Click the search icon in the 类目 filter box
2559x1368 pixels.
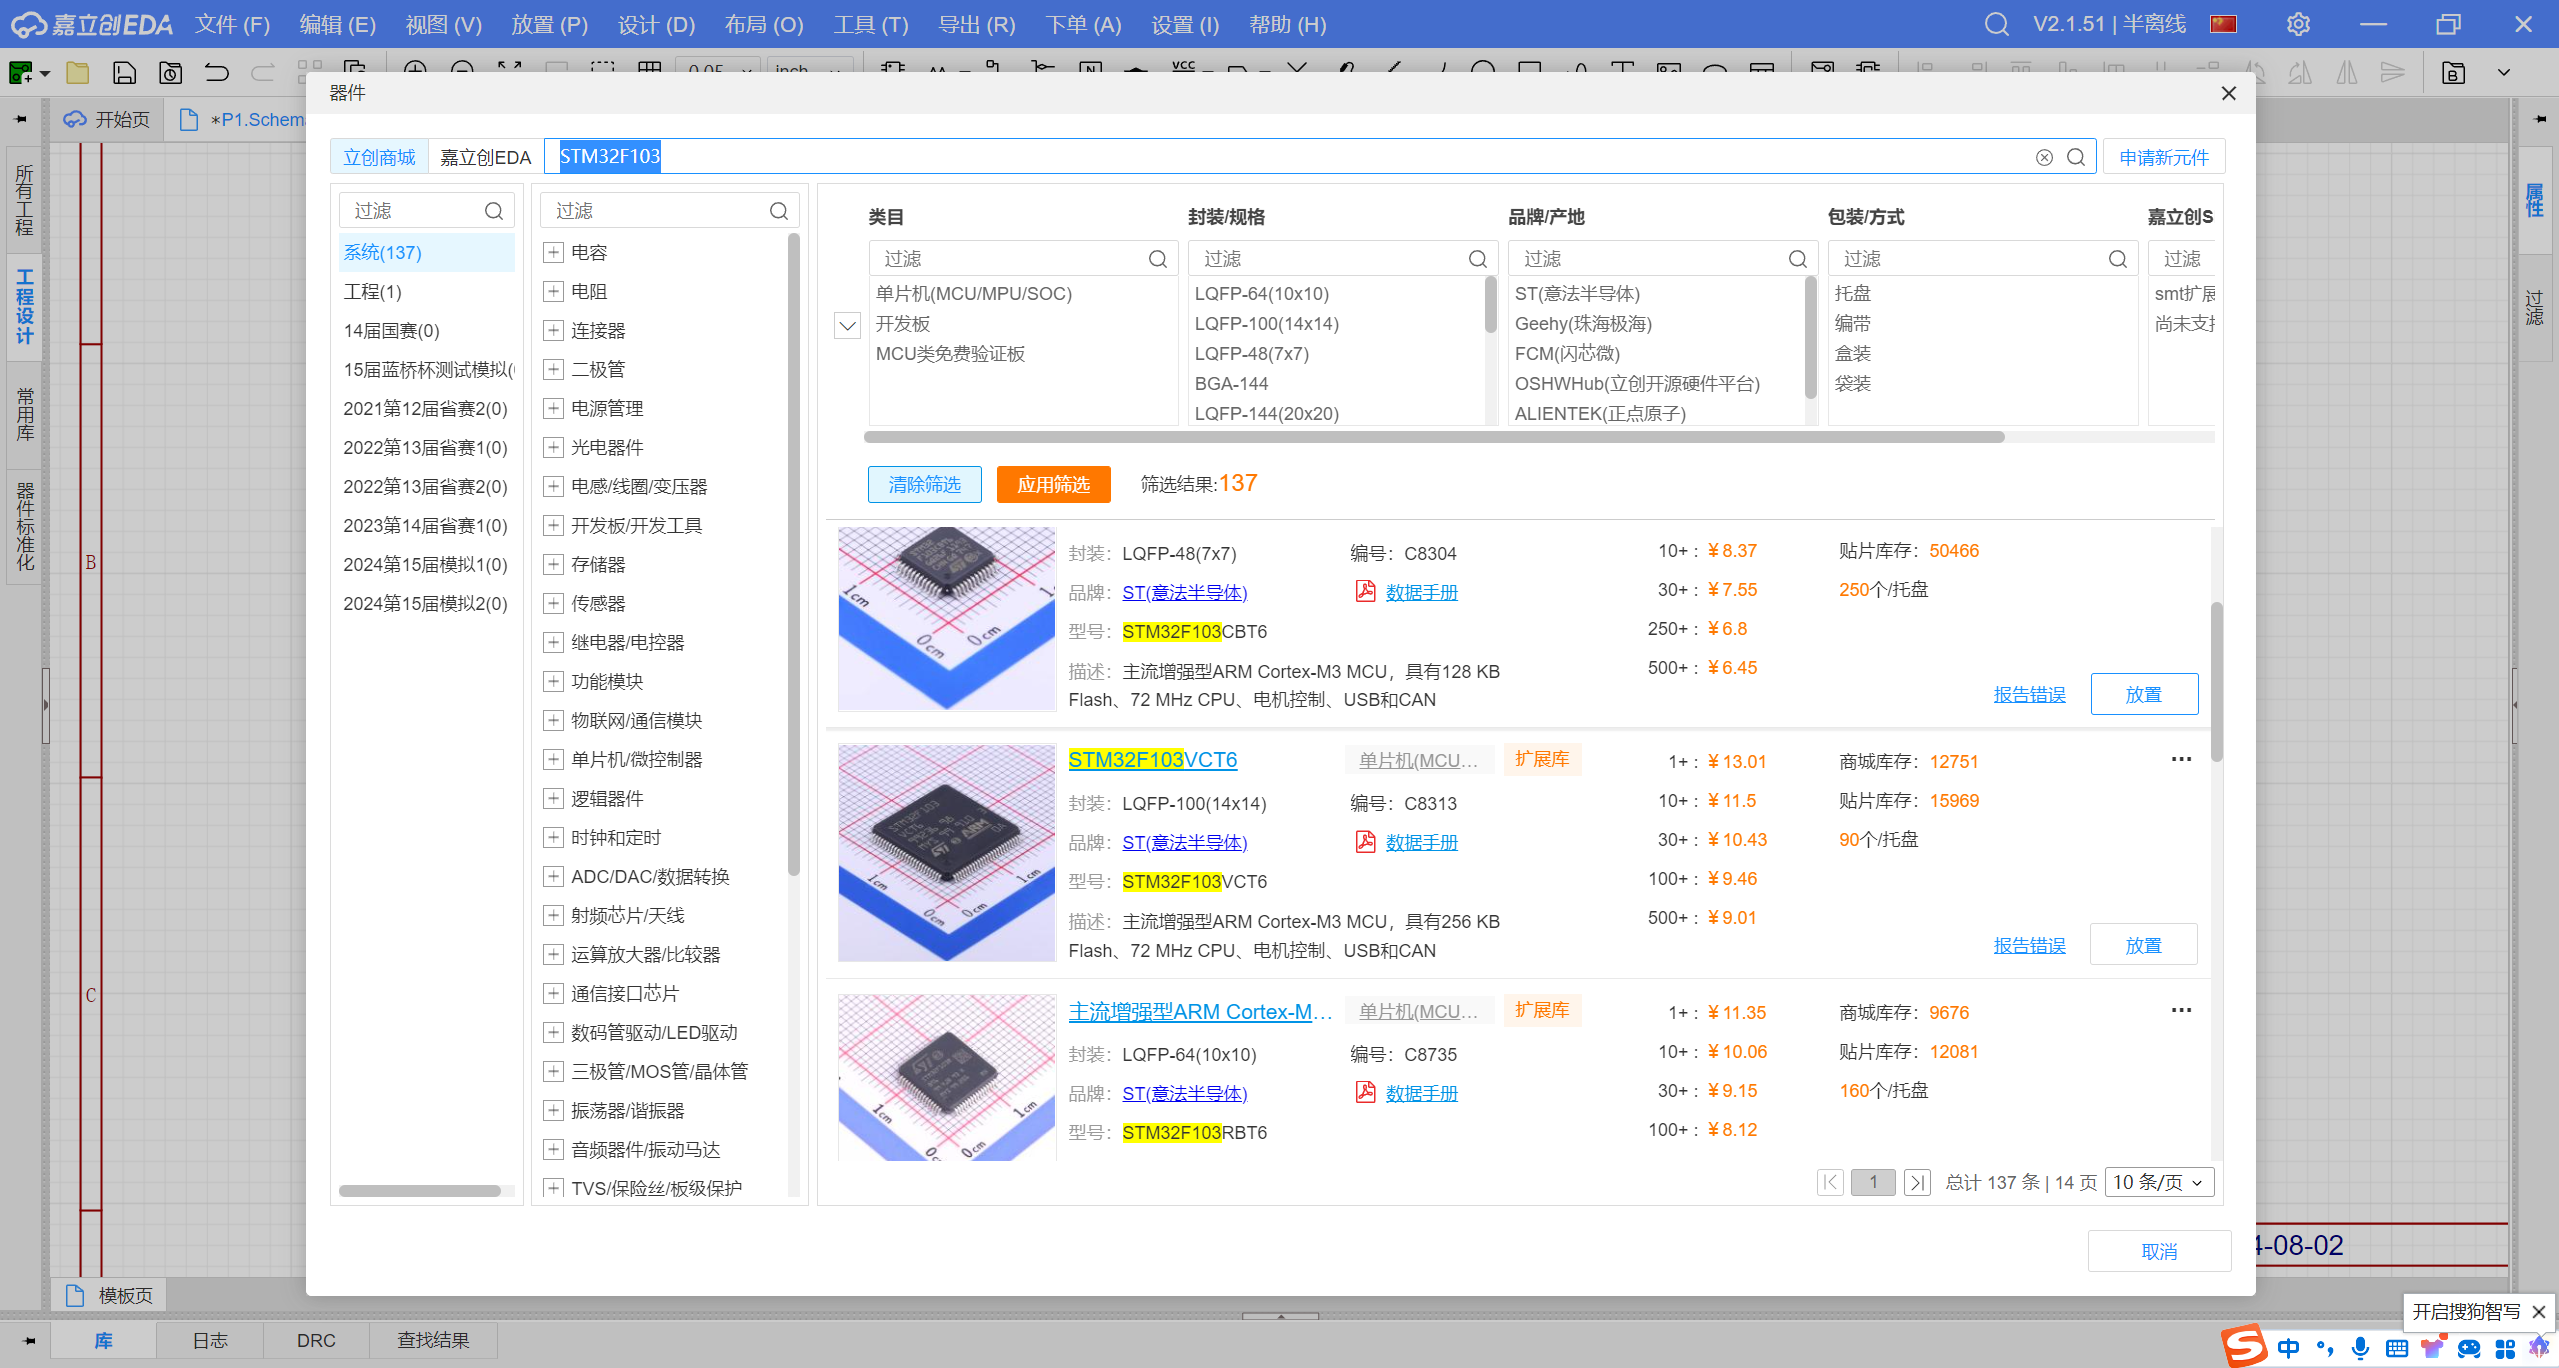click(x=1157, y=259)
